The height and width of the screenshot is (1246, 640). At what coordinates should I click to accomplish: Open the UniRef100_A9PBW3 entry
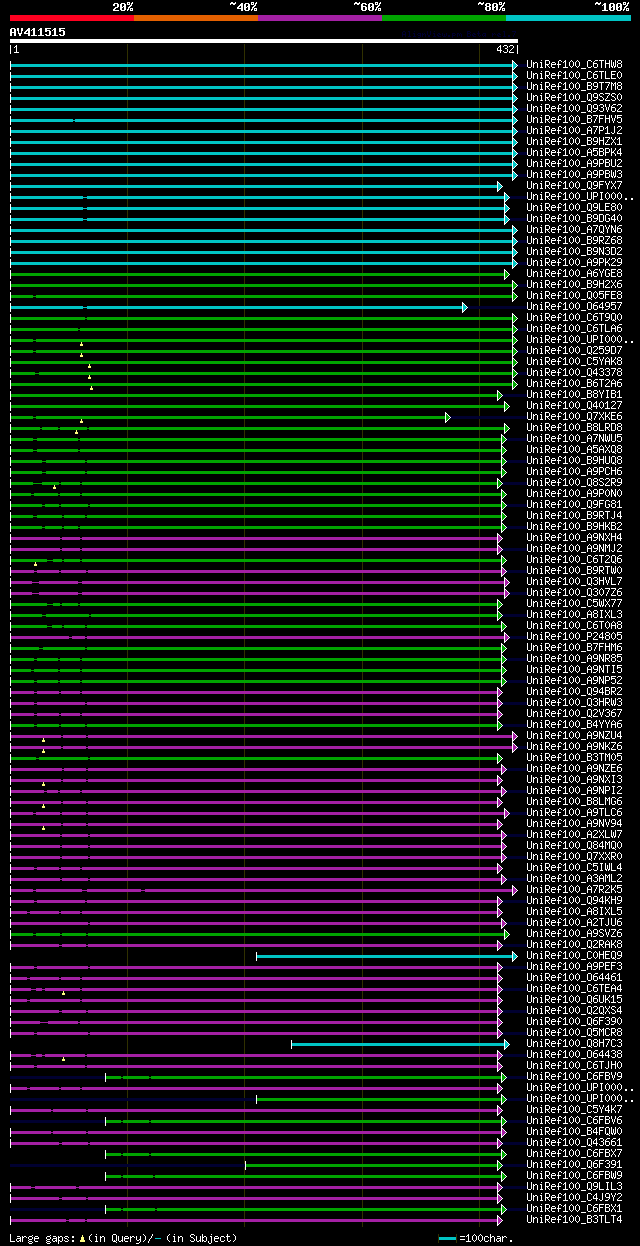pos(574,174)
